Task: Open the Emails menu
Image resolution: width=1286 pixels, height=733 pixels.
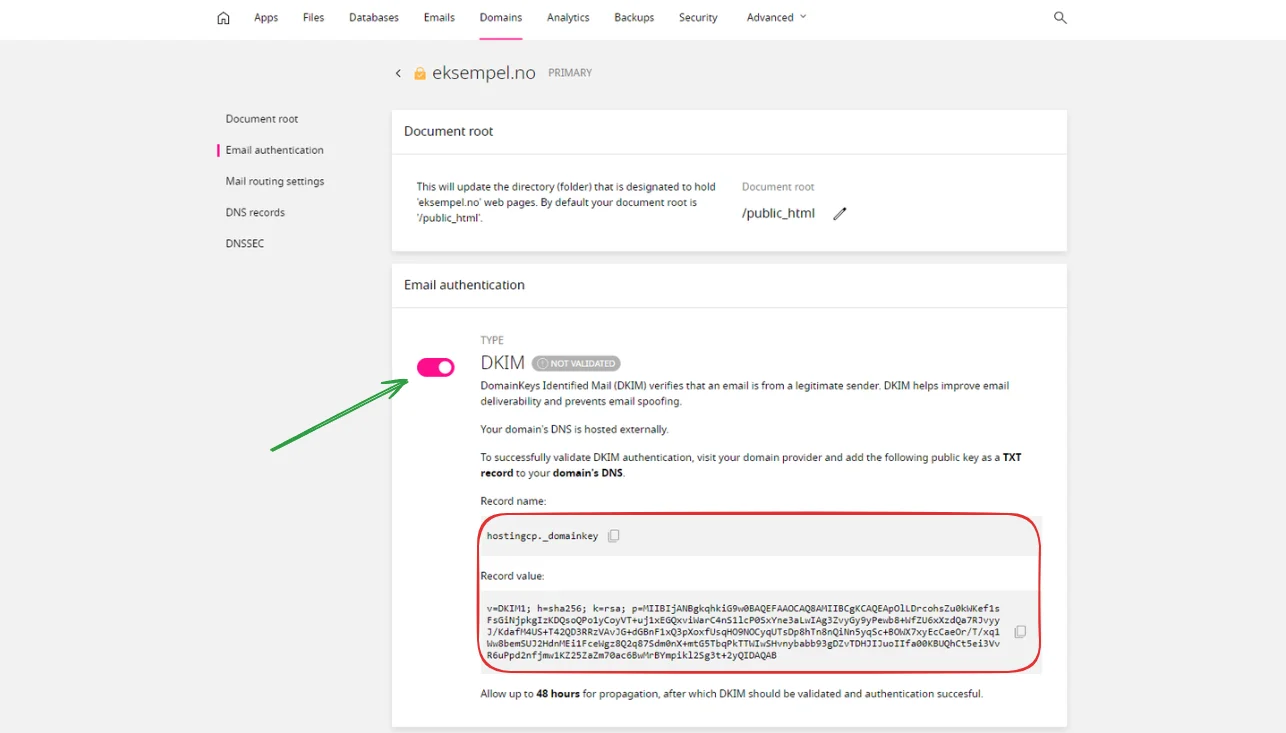Action: coord(439,18)
